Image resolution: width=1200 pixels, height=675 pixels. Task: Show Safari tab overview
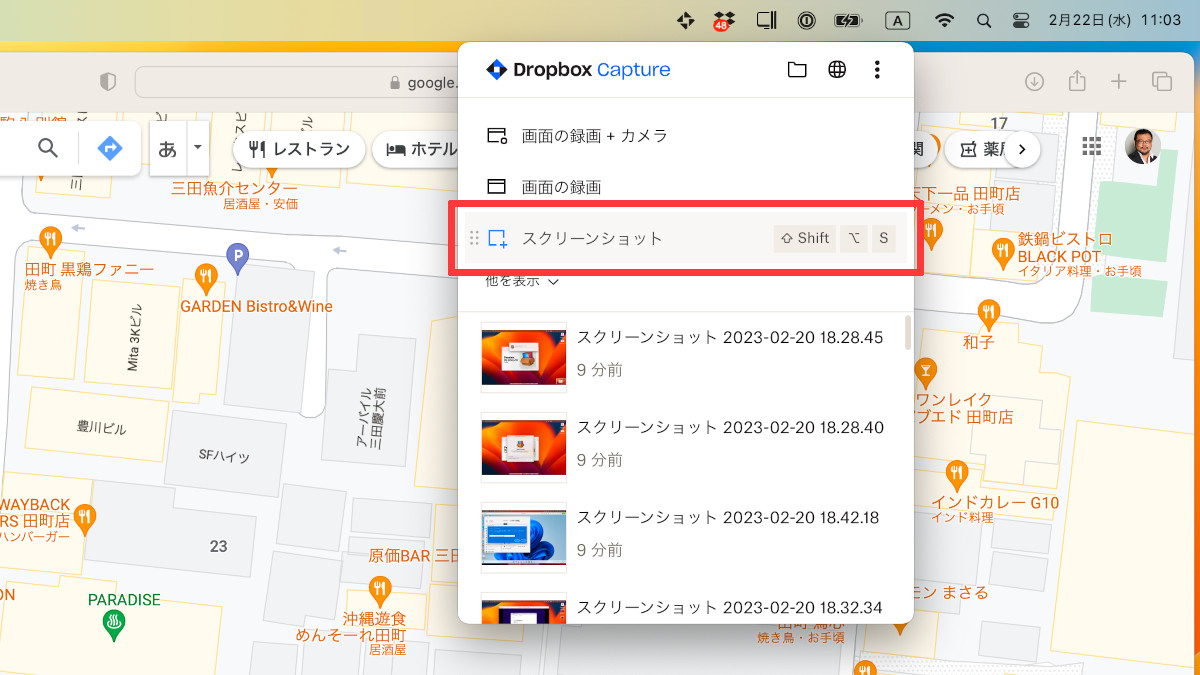[1162, 82]
